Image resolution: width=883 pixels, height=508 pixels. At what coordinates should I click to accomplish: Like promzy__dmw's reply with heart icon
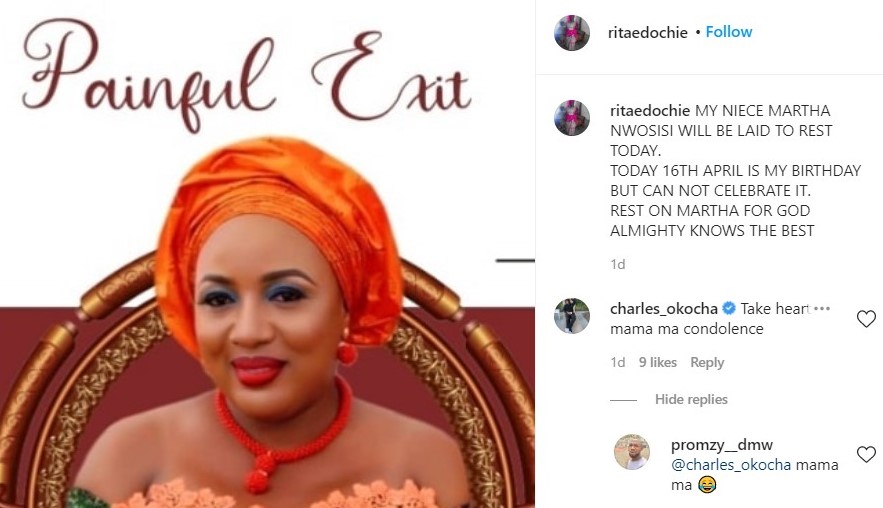pos(866,454)
